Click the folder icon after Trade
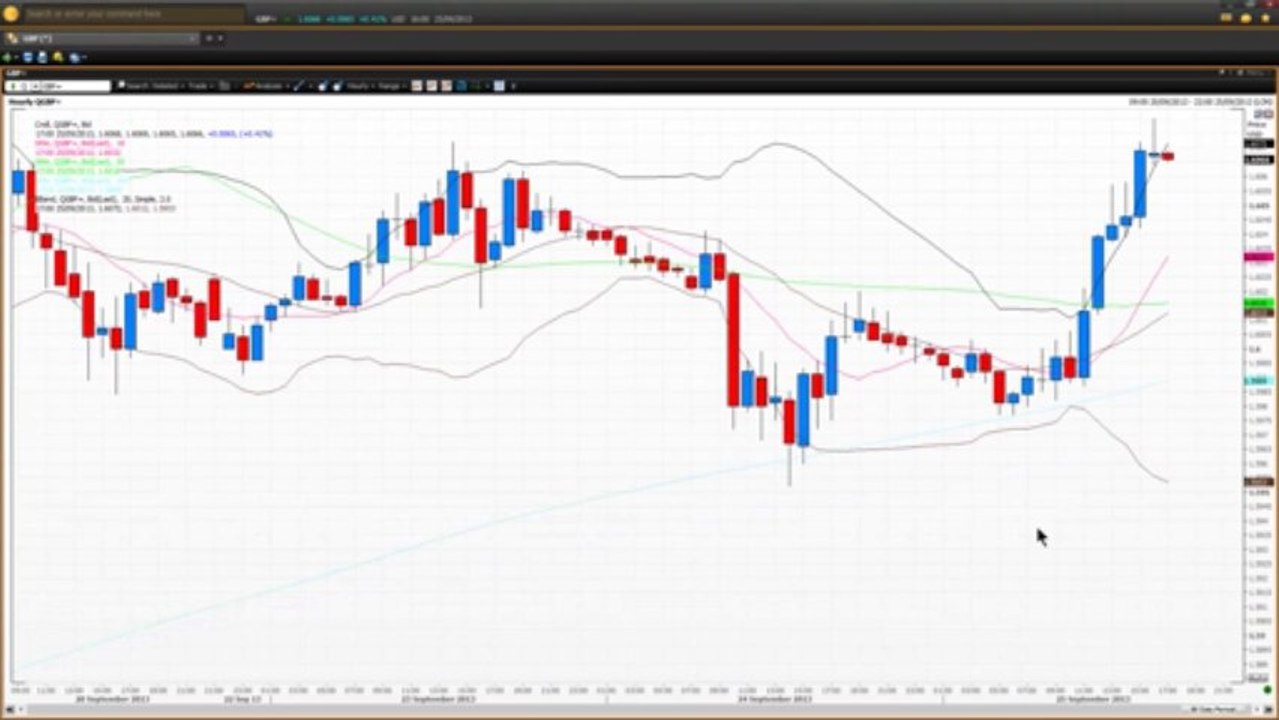 (224, 86)
